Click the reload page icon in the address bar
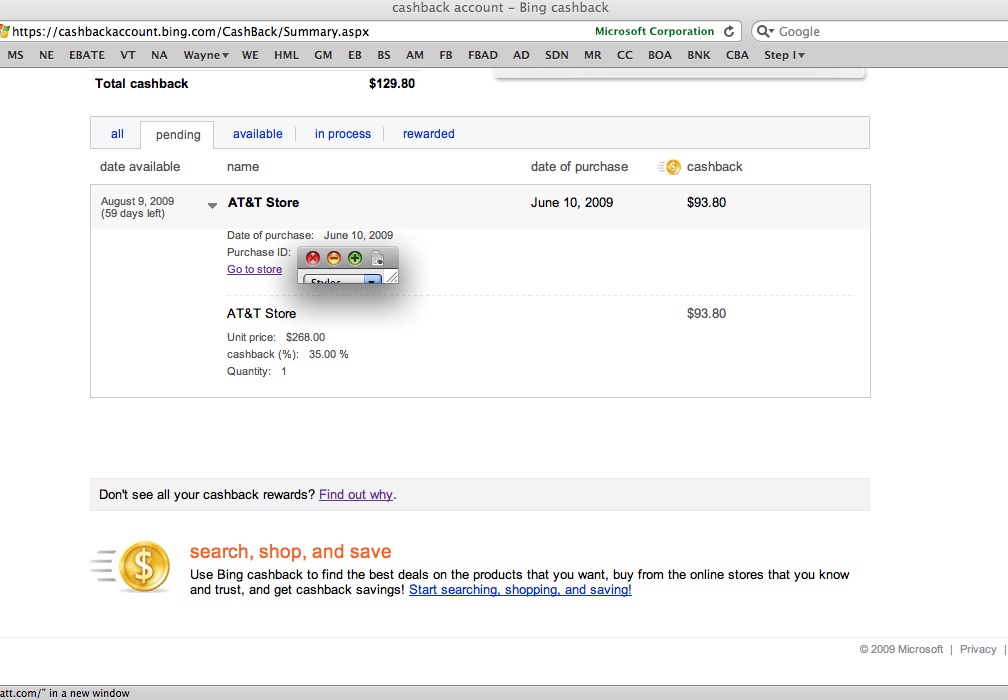This screenshot has height=700, width=1008. coord(729,31)
